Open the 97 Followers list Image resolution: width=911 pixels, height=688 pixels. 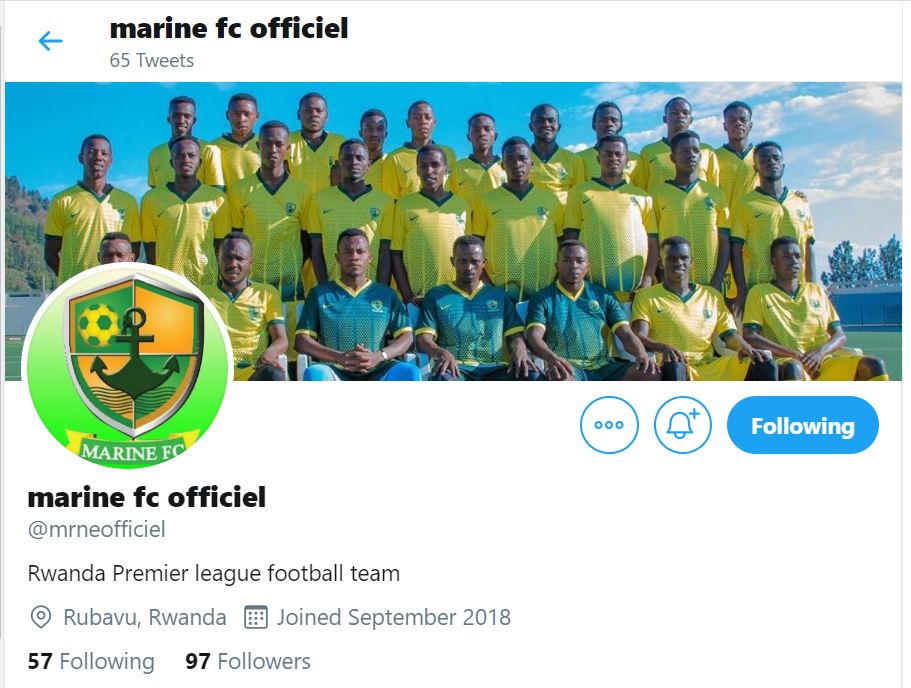[x=248, y=661]
